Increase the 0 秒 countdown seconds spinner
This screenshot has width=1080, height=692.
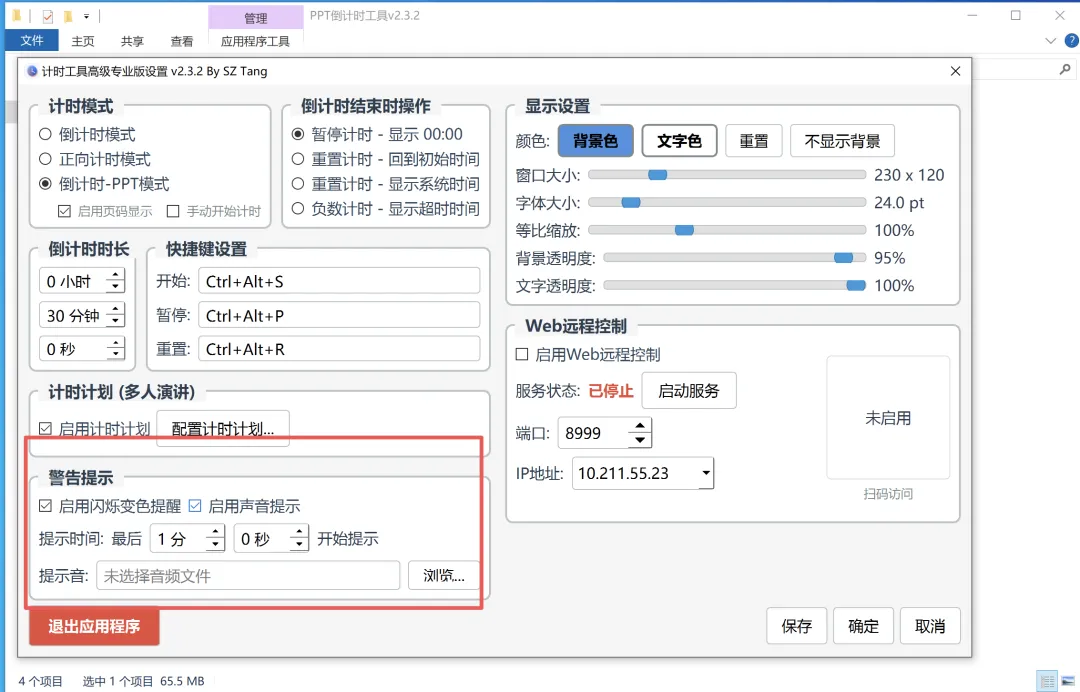[x=115, y=343]
